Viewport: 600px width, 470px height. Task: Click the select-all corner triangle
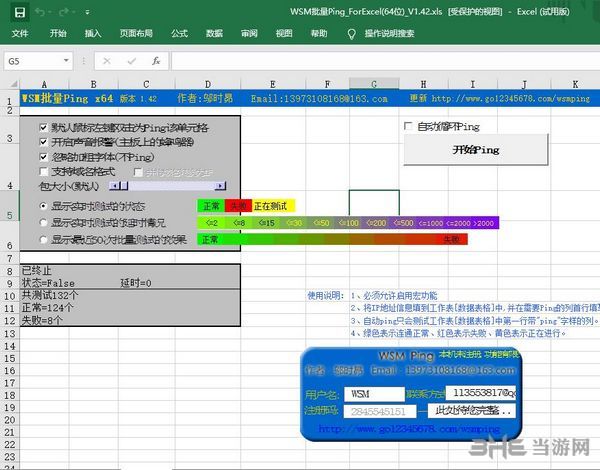[13, 84]
